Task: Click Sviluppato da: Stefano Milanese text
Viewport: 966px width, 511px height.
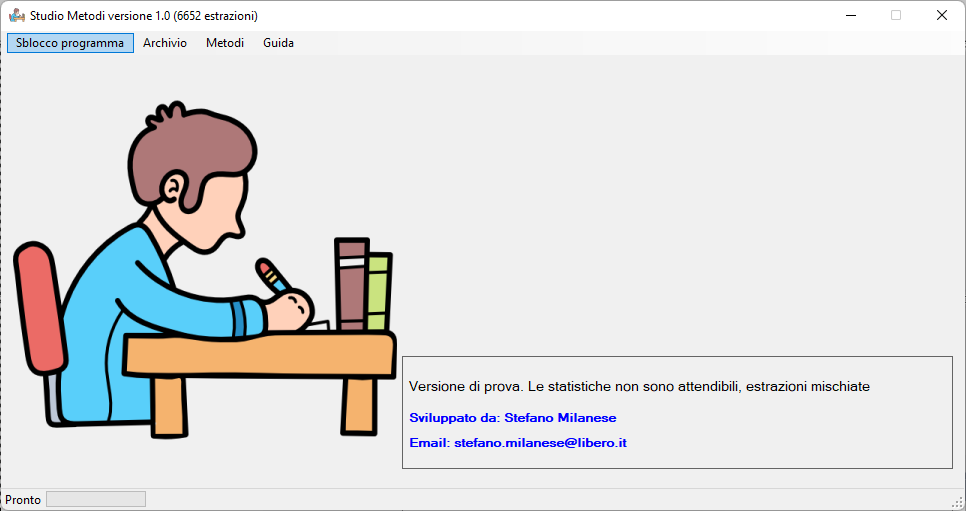Action: (x=513, y=418)
